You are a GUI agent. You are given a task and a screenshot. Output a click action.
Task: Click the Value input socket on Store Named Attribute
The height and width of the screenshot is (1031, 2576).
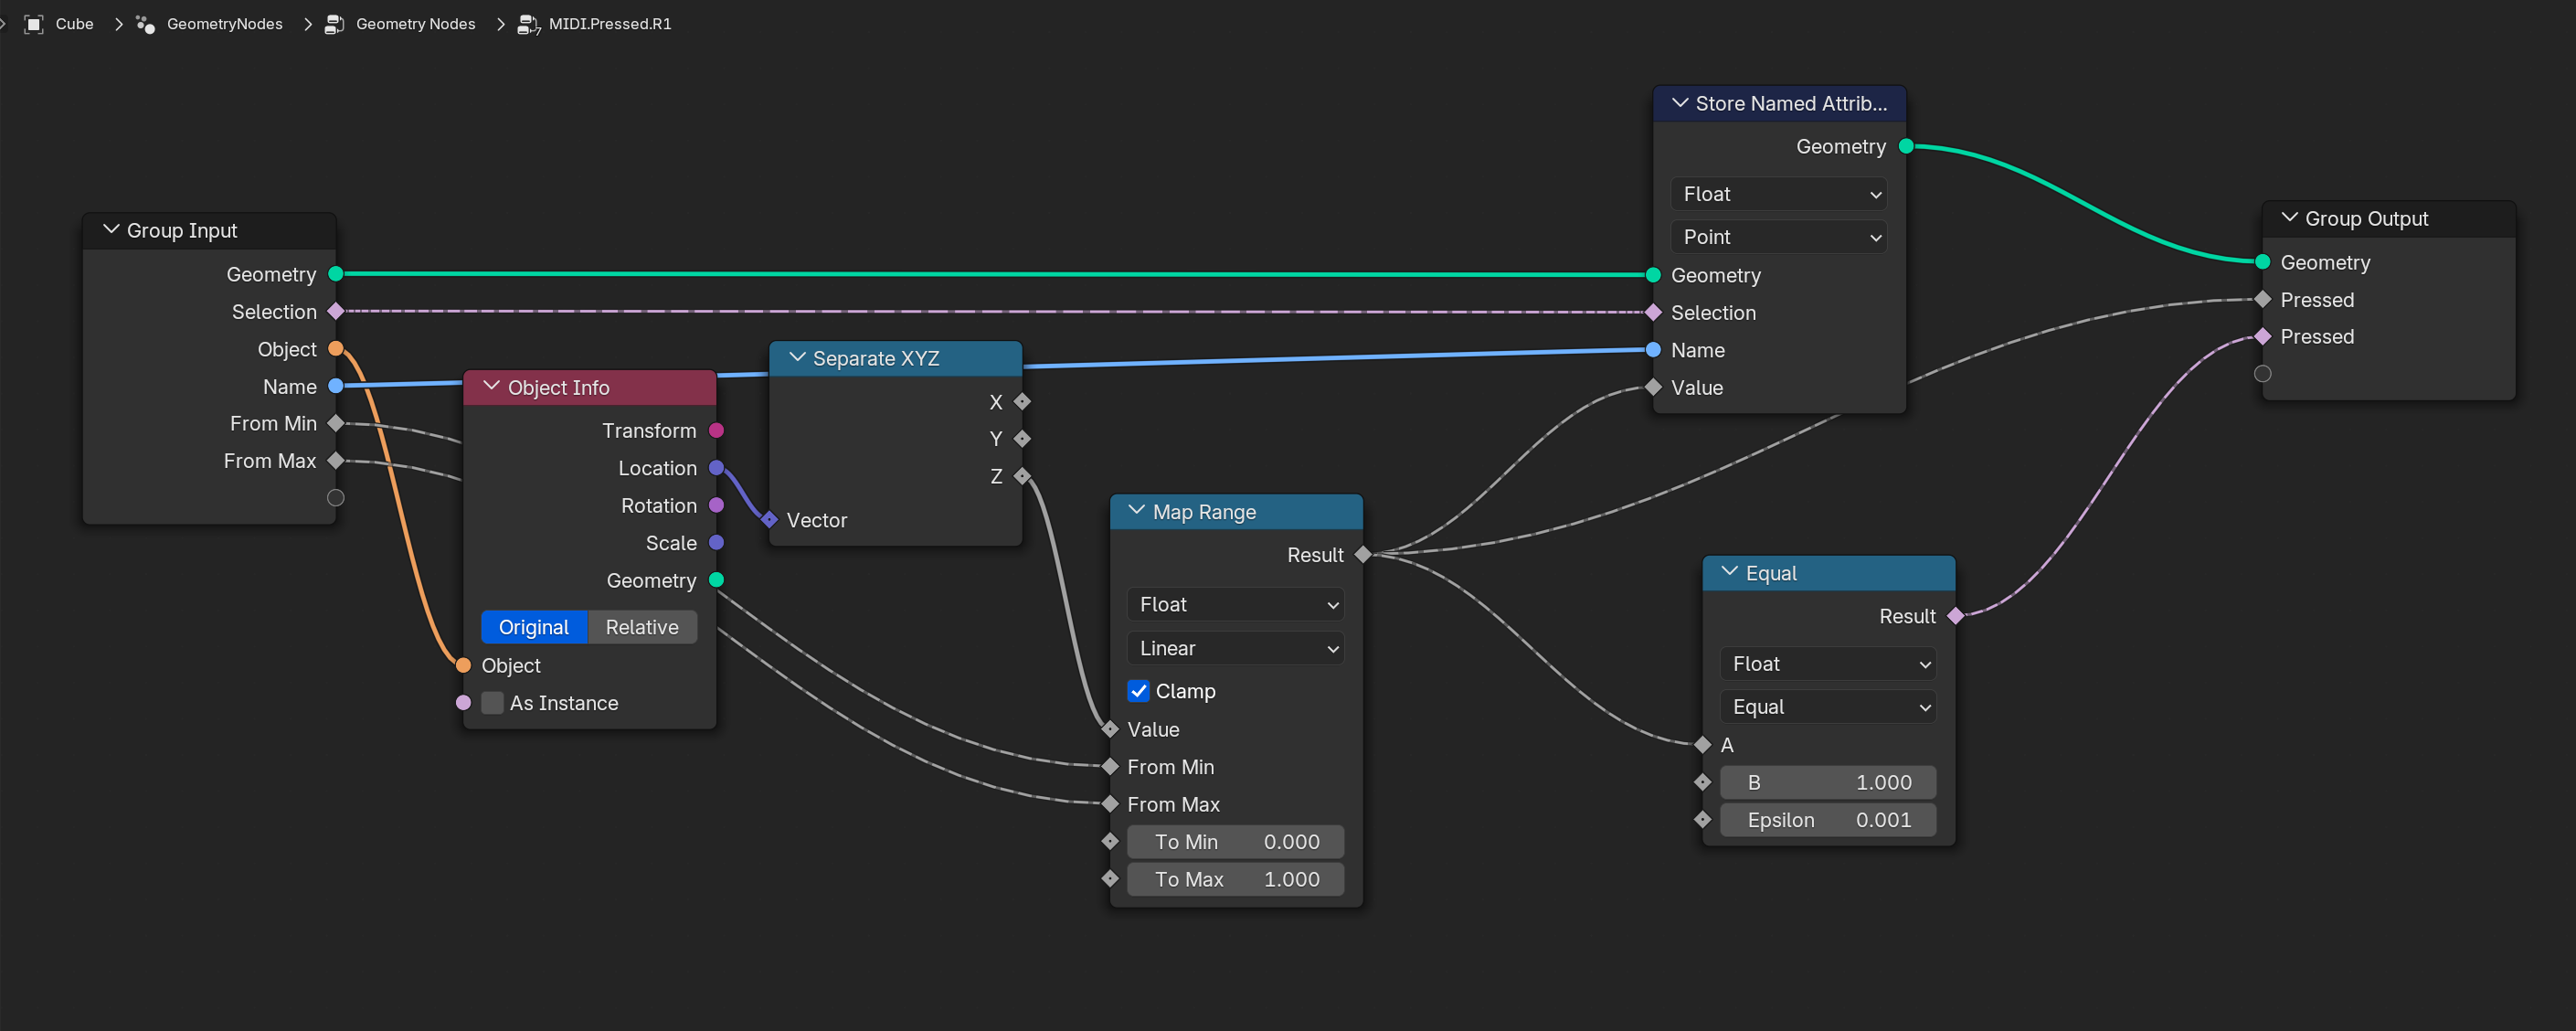pyautogui.click(x=1653, y=387)
